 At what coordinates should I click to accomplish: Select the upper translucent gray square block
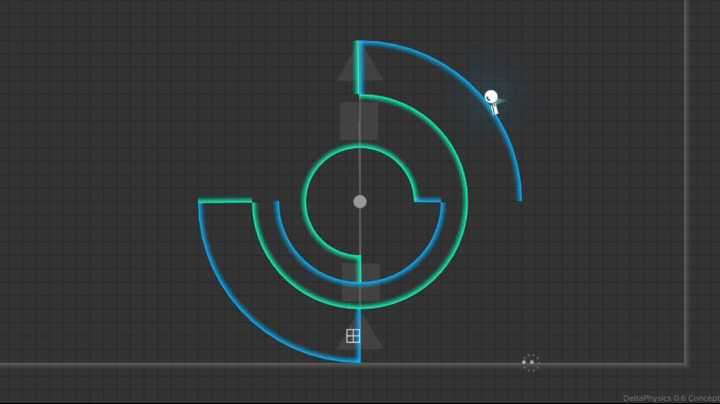[359, 121]
